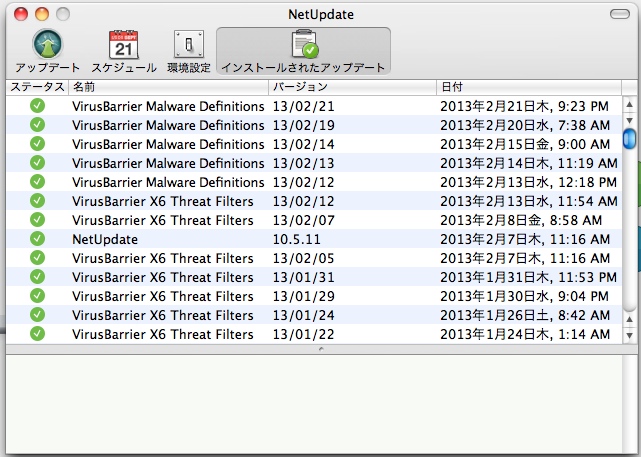Click the toolbar toggle pill in the title bar
Image resolution: width=641 pixels, height=457 pixels.
(620, 14)
